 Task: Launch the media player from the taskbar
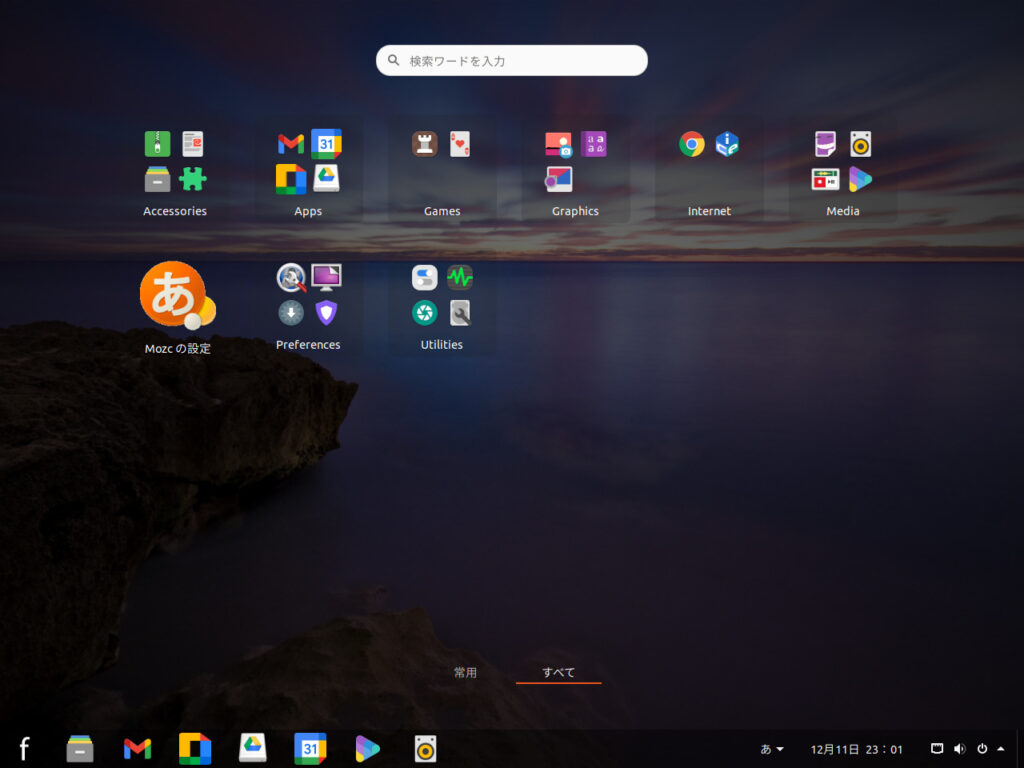coord(368,747)
